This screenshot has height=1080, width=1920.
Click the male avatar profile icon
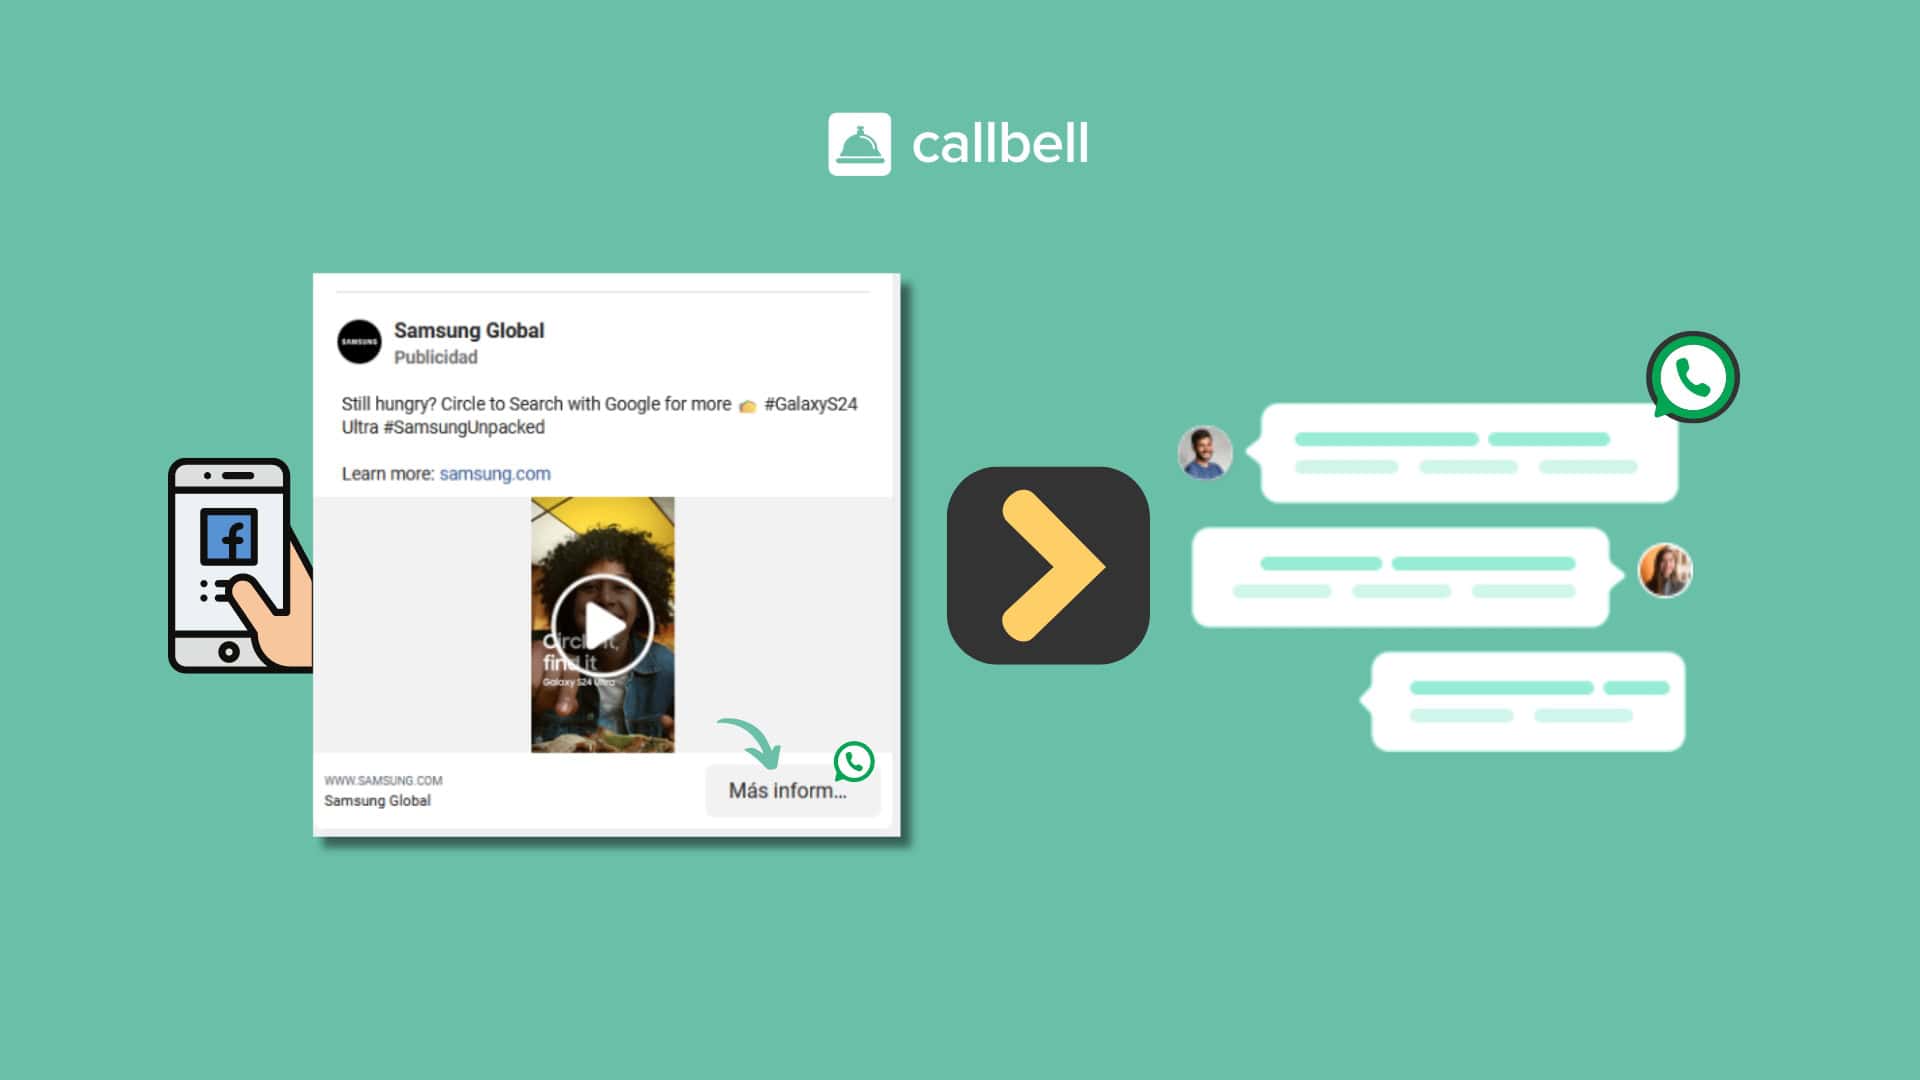click(1200, 454)
